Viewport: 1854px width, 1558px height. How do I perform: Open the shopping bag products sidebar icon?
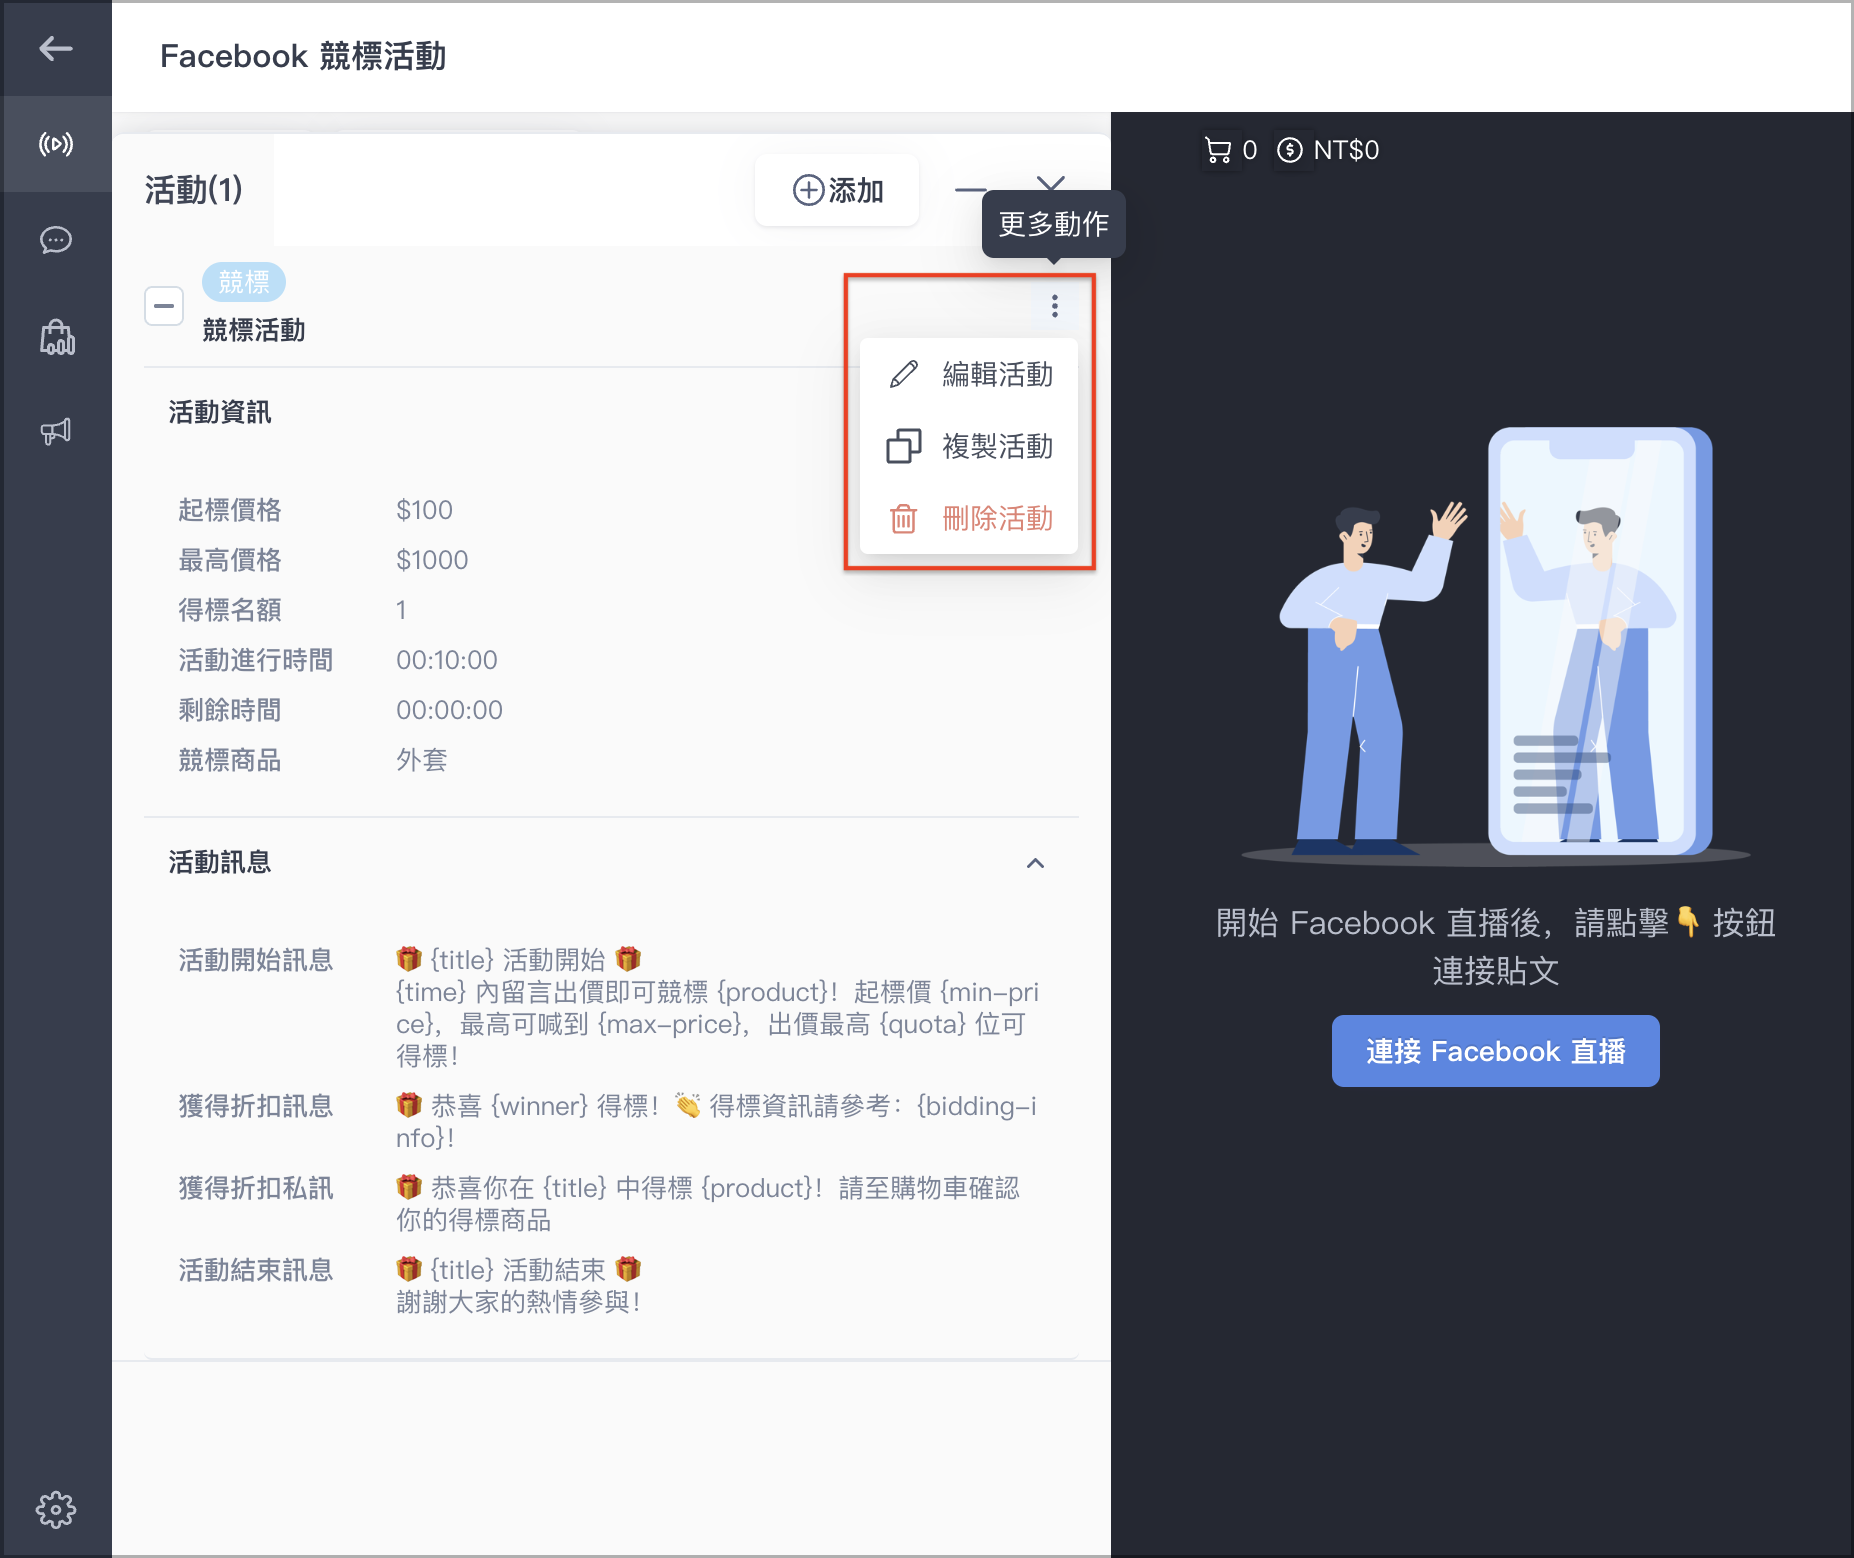pyautogui.click(x=57, y=337)
